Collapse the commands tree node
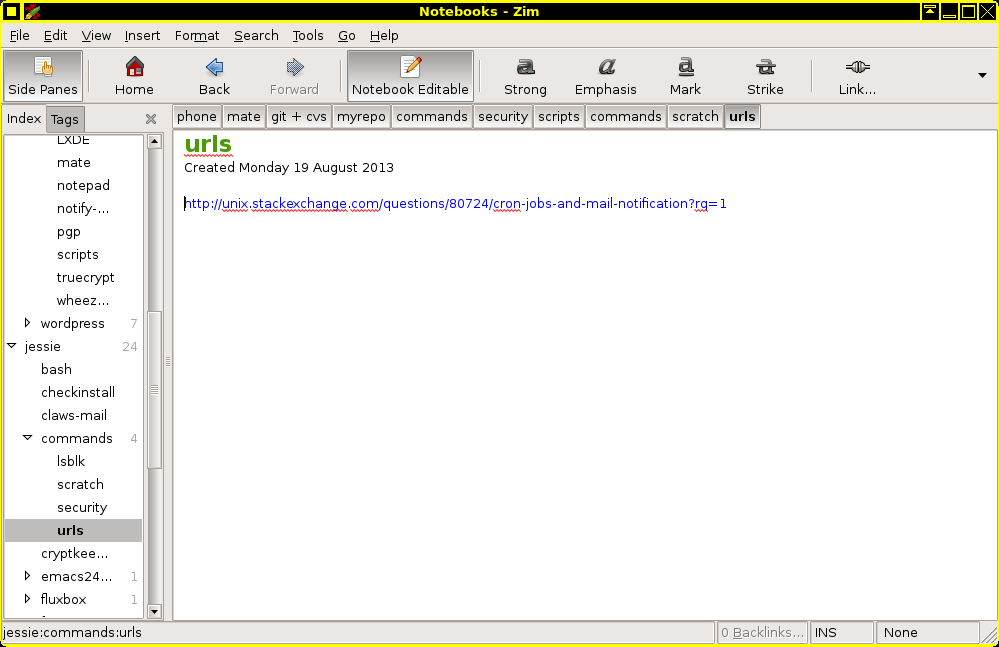 coord(27,437)
